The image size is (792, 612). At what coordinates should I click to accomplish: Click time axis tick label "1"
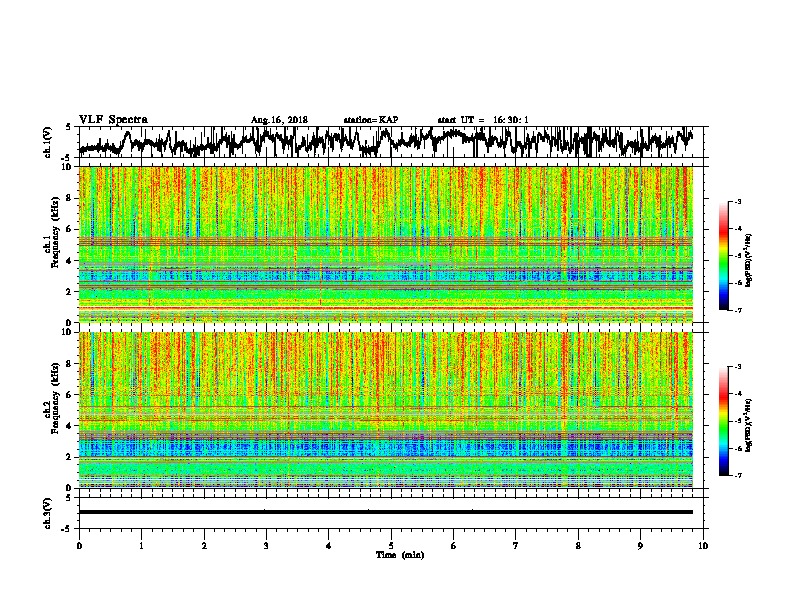pos(141,546)
